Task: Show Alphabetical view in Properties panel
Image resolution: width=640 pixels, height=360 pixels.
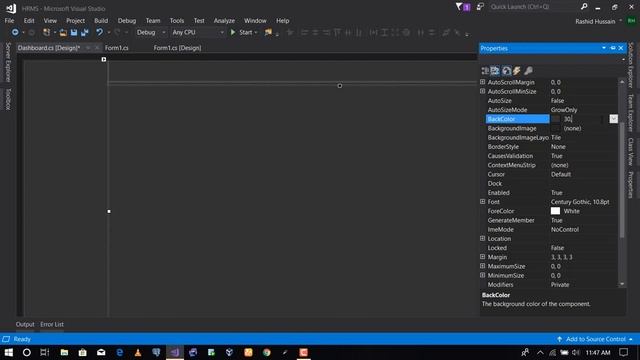Action: pos(495,71)
